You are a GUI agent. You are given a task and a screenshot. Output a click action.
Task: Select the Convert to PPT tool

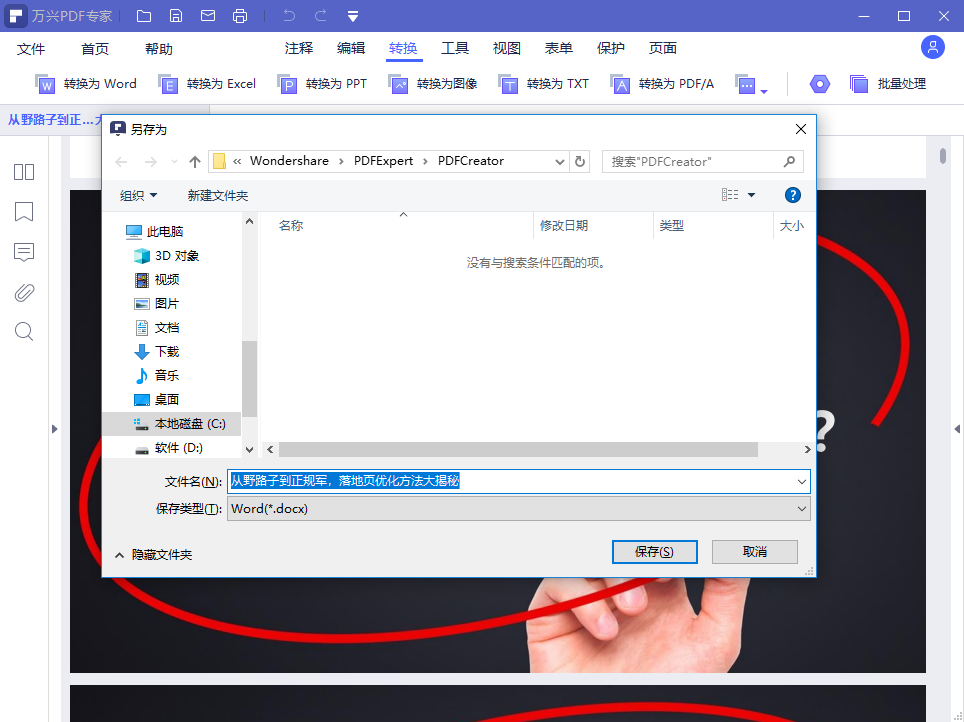pos(322,84)
